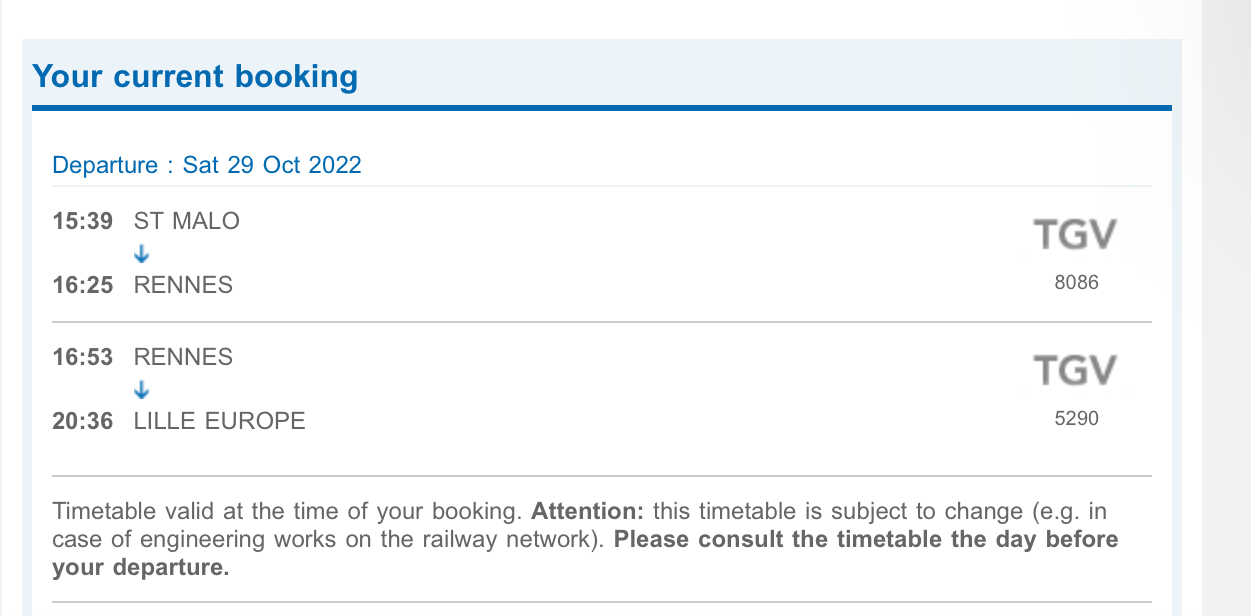This screenshot has width=1251, height=616.
Task: Click the blue arrow below ST MALO
Action: tap(141, 254)
